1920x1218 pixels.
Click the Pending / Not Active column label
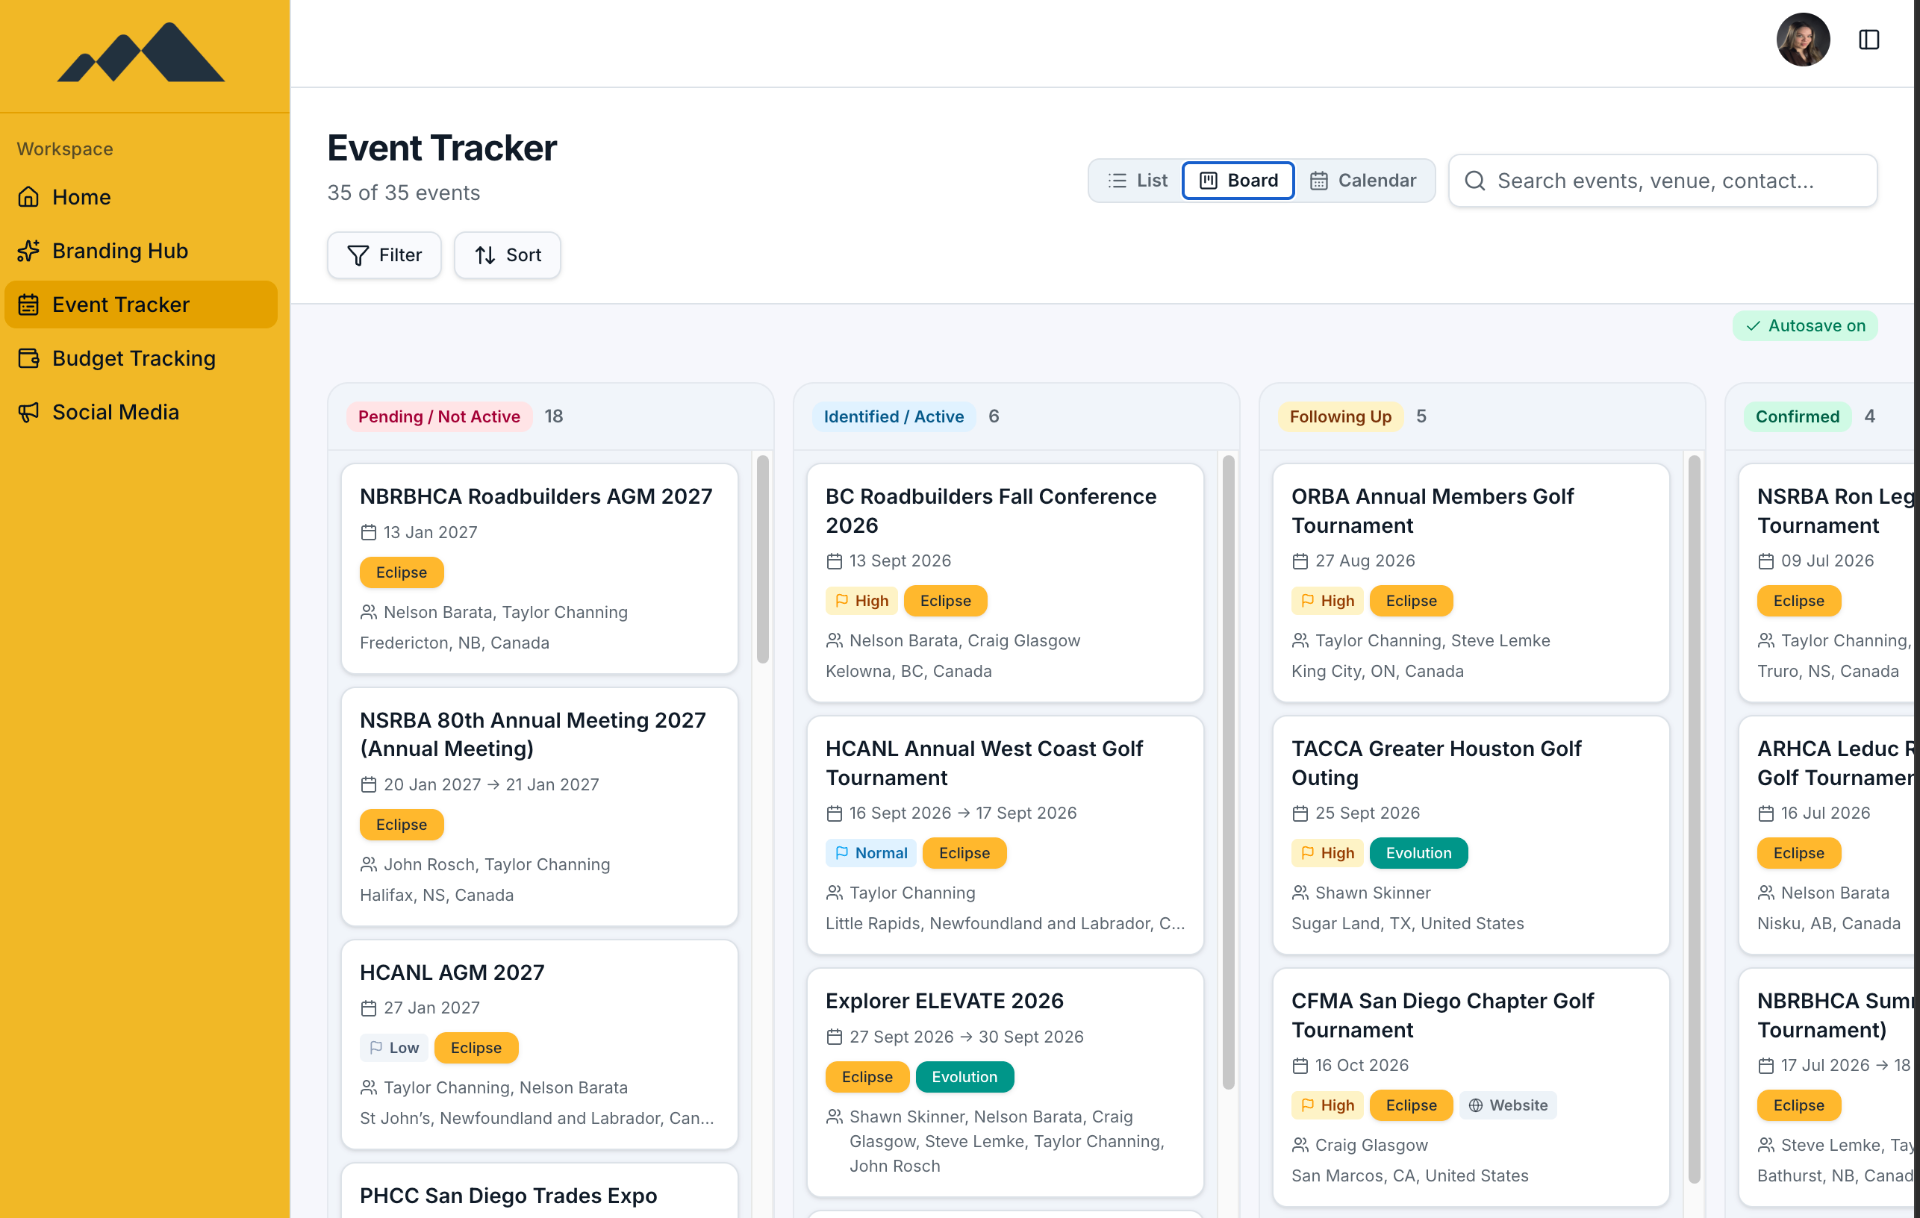(439, 417)
